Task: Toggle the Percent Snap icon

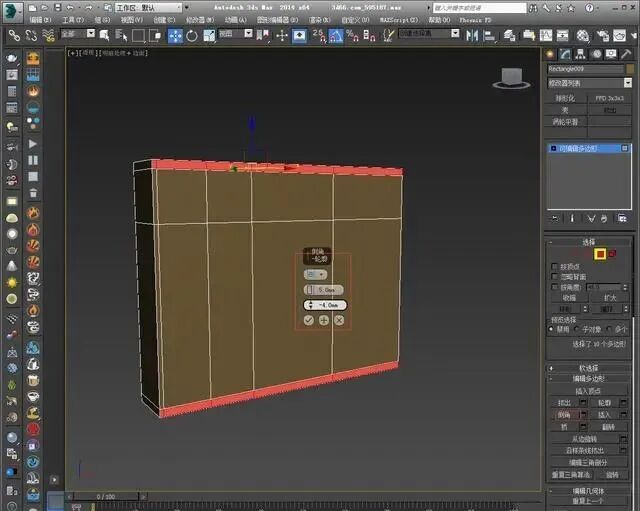Action: coord(352,36)
